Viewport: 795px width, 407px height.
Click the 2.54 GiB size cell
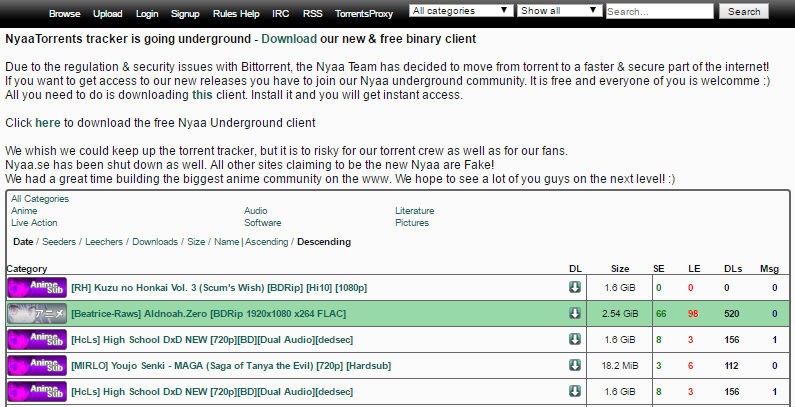[x=620, y=314]
